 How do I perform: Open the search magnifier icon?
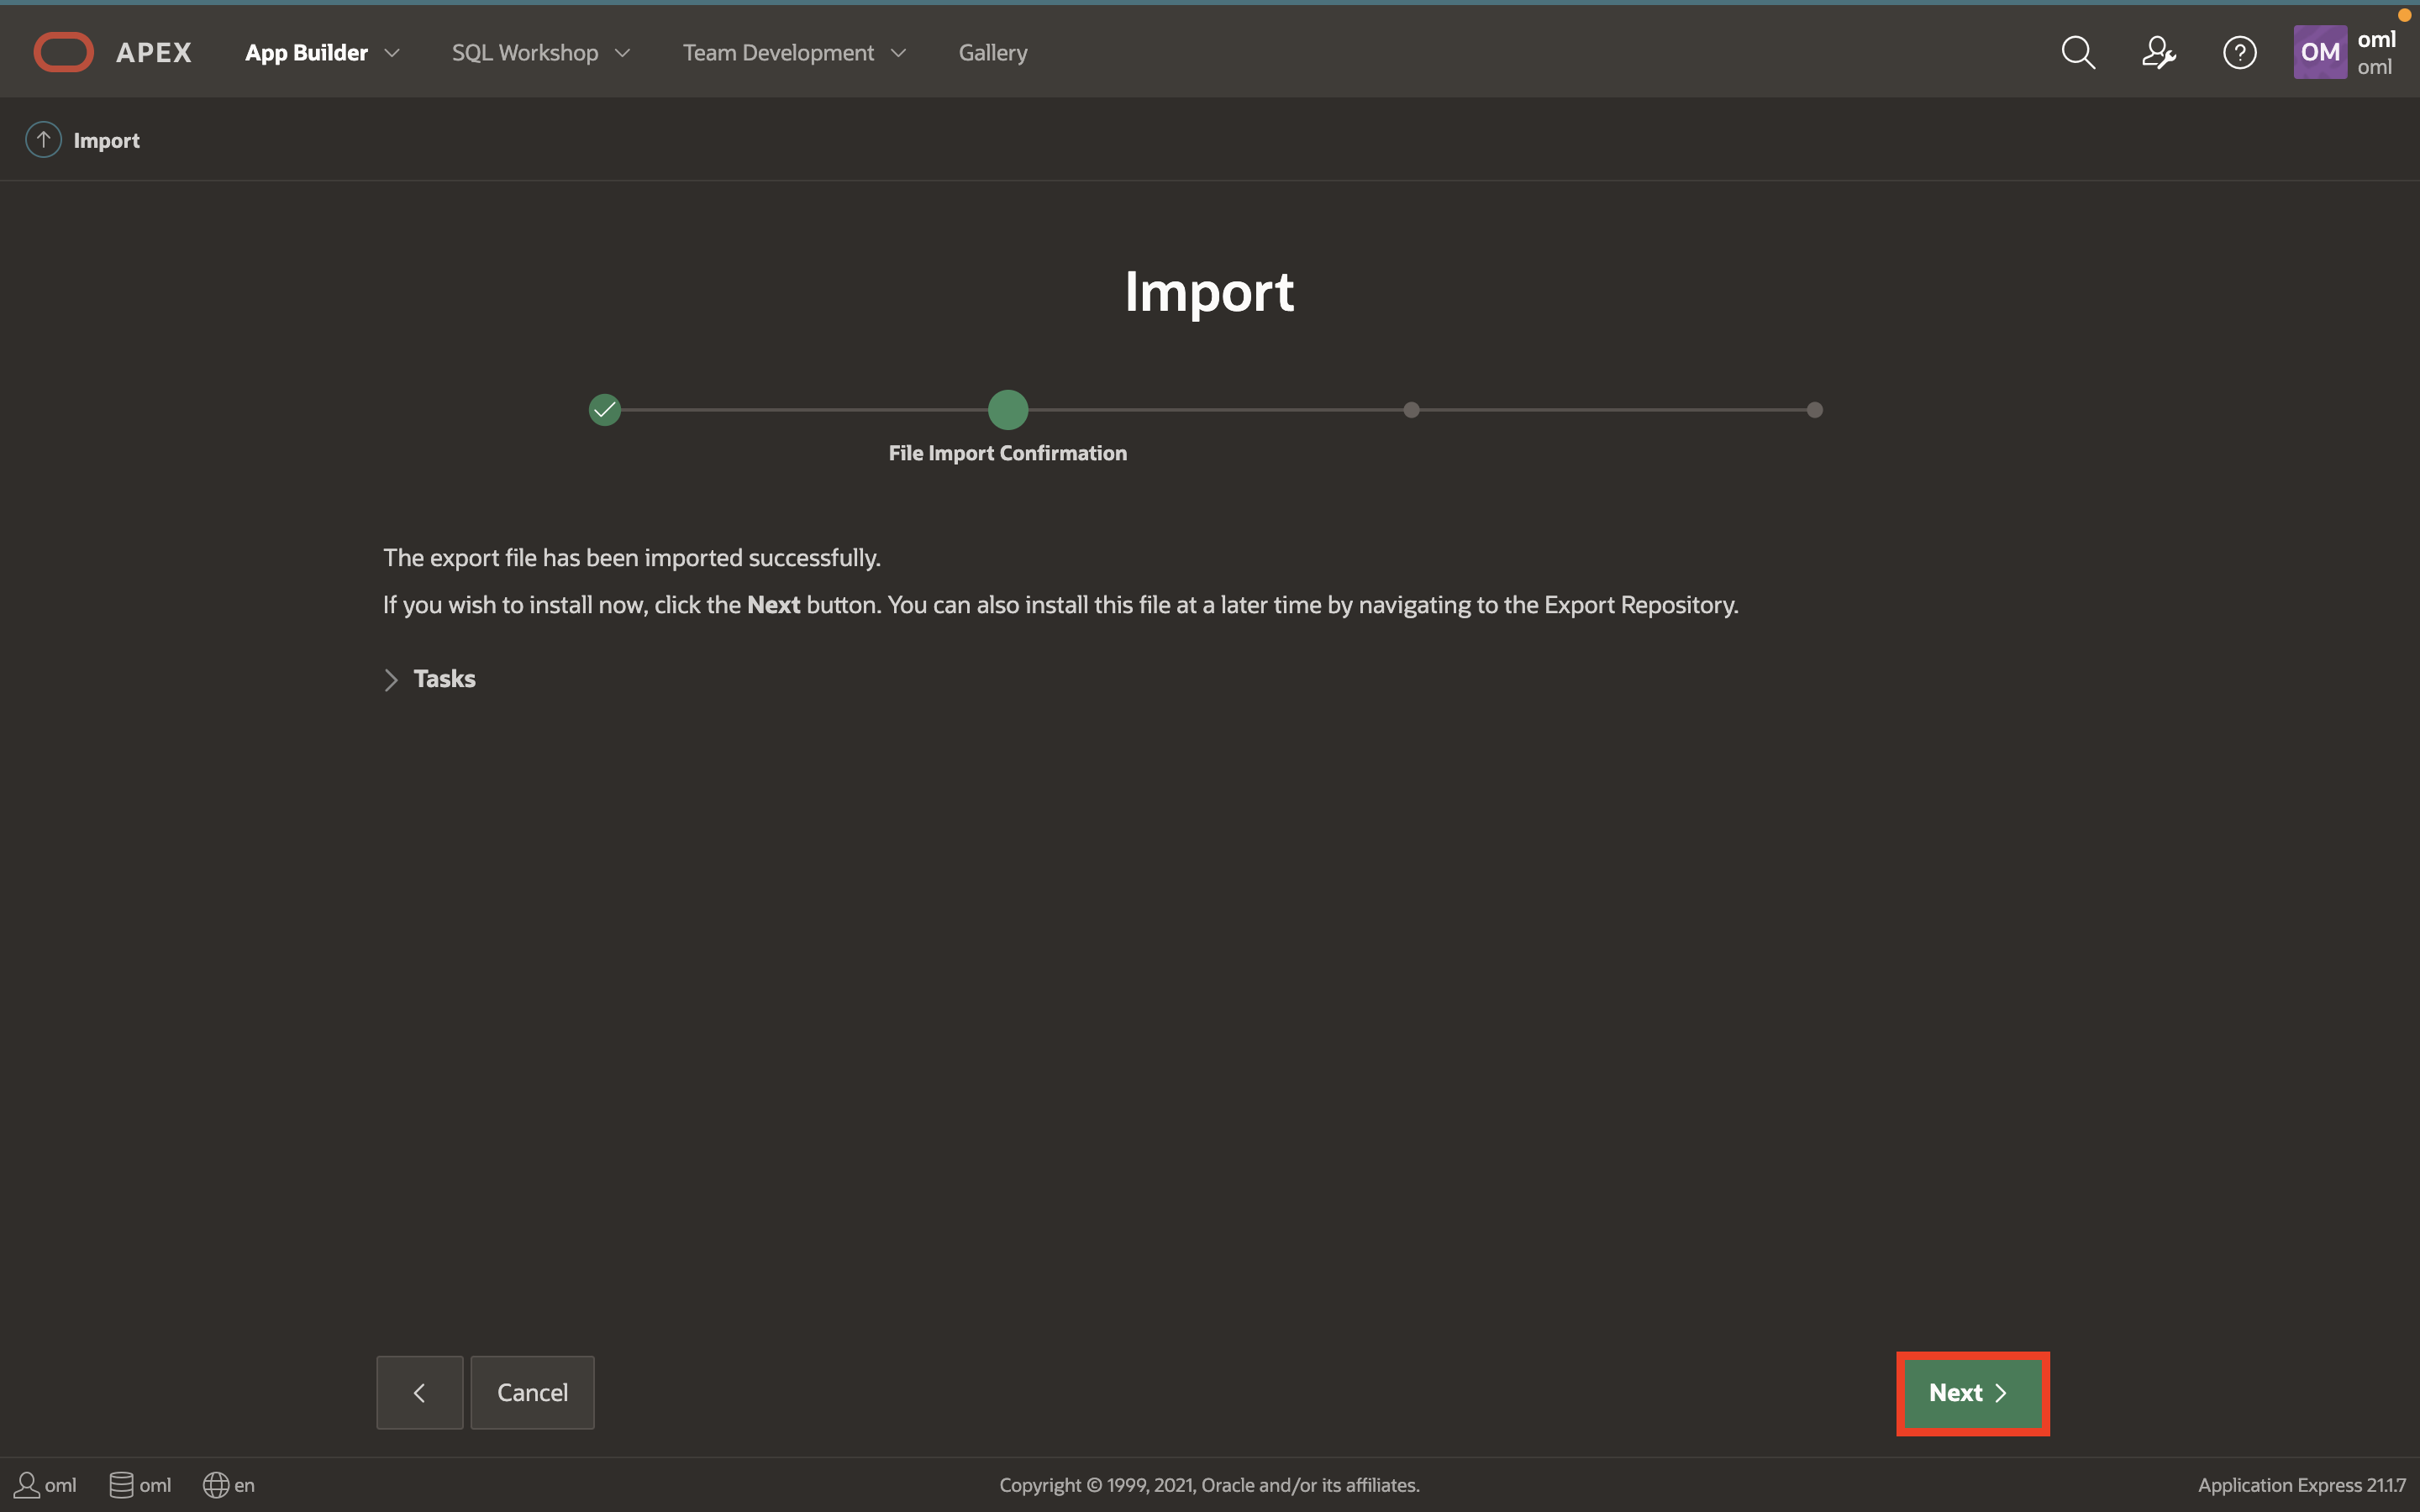click(x=2078, y=52)
